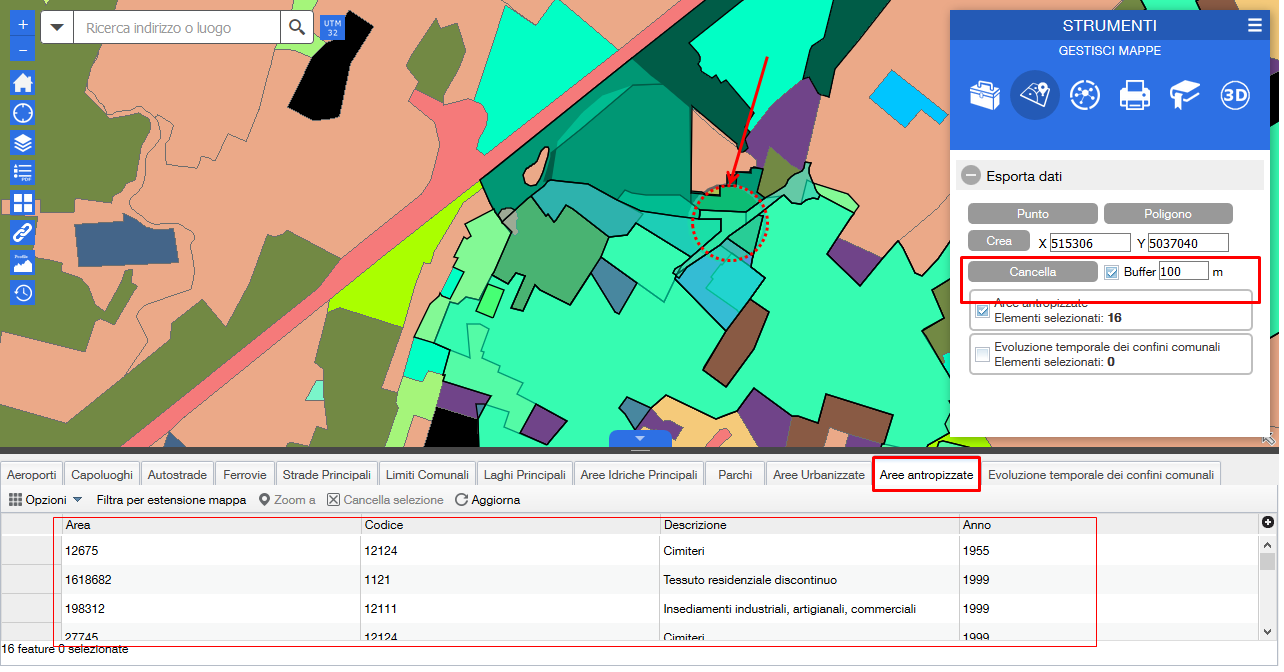
Task: Select the Limiti Comunali tab
Action: click(427, 475)
